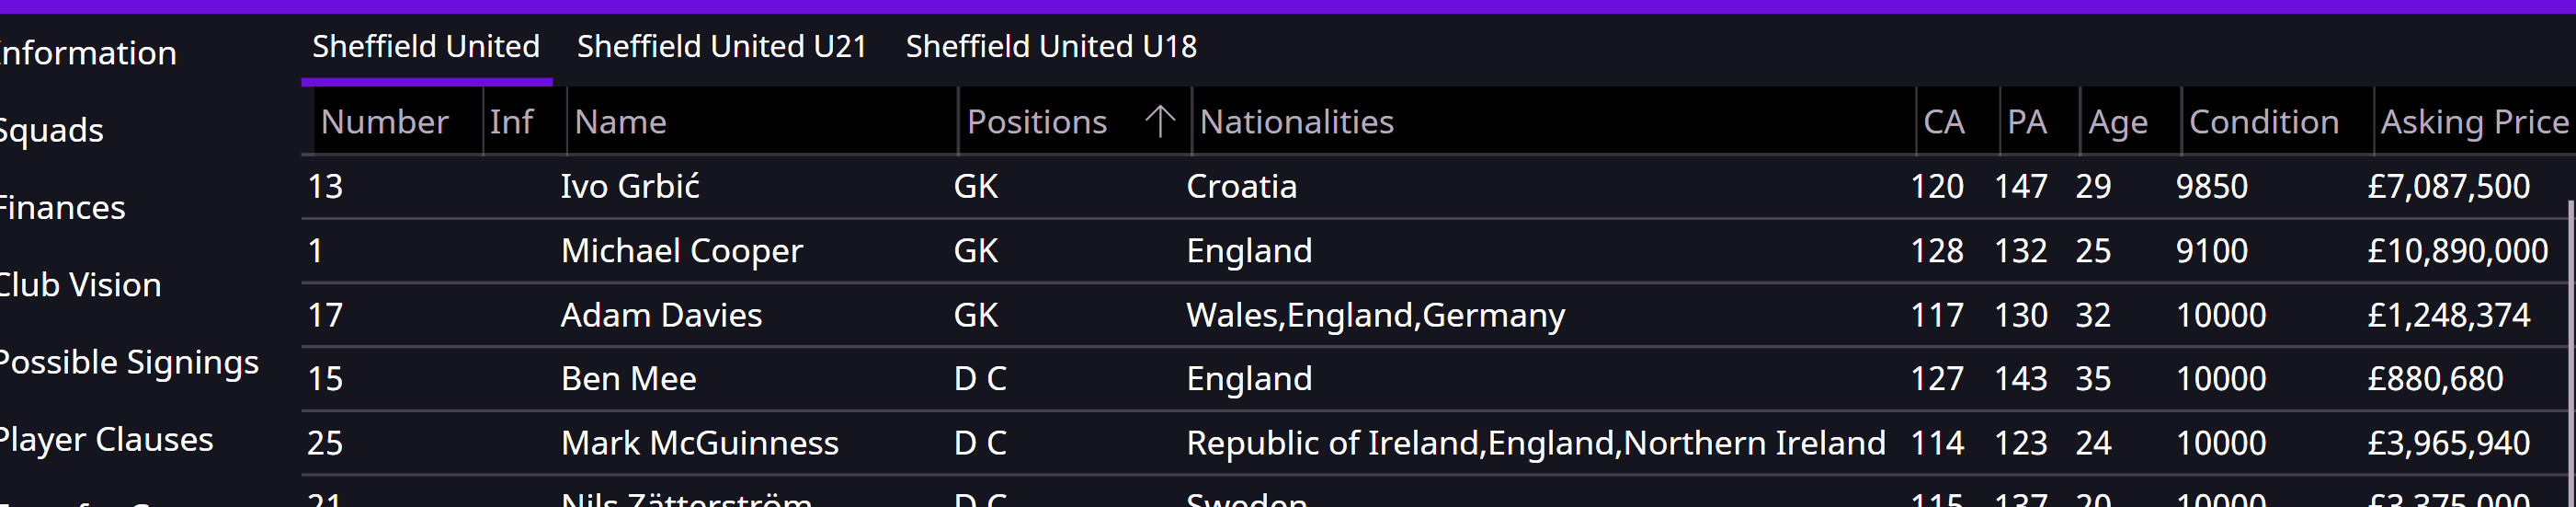The height and width of the screenshot is (507, 2576).
Task: Switch to Sheffield United U21 tab
Action: tap(721, 47)
